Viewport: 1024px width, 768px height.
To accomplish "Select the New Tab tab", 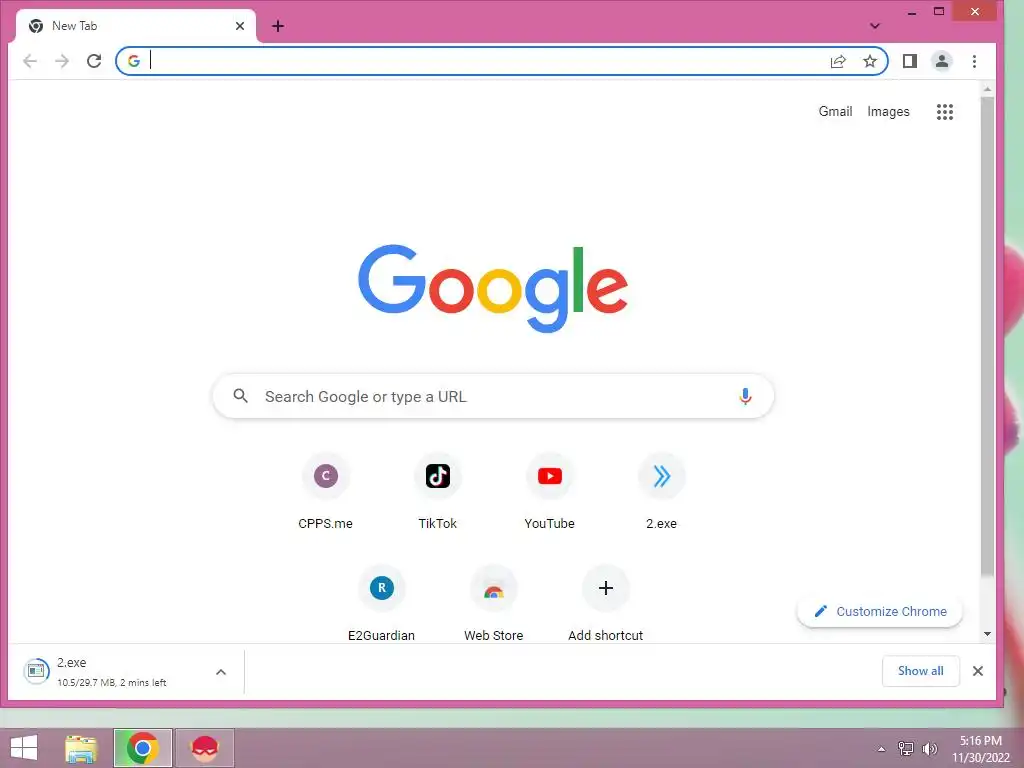I will [135, 26].
